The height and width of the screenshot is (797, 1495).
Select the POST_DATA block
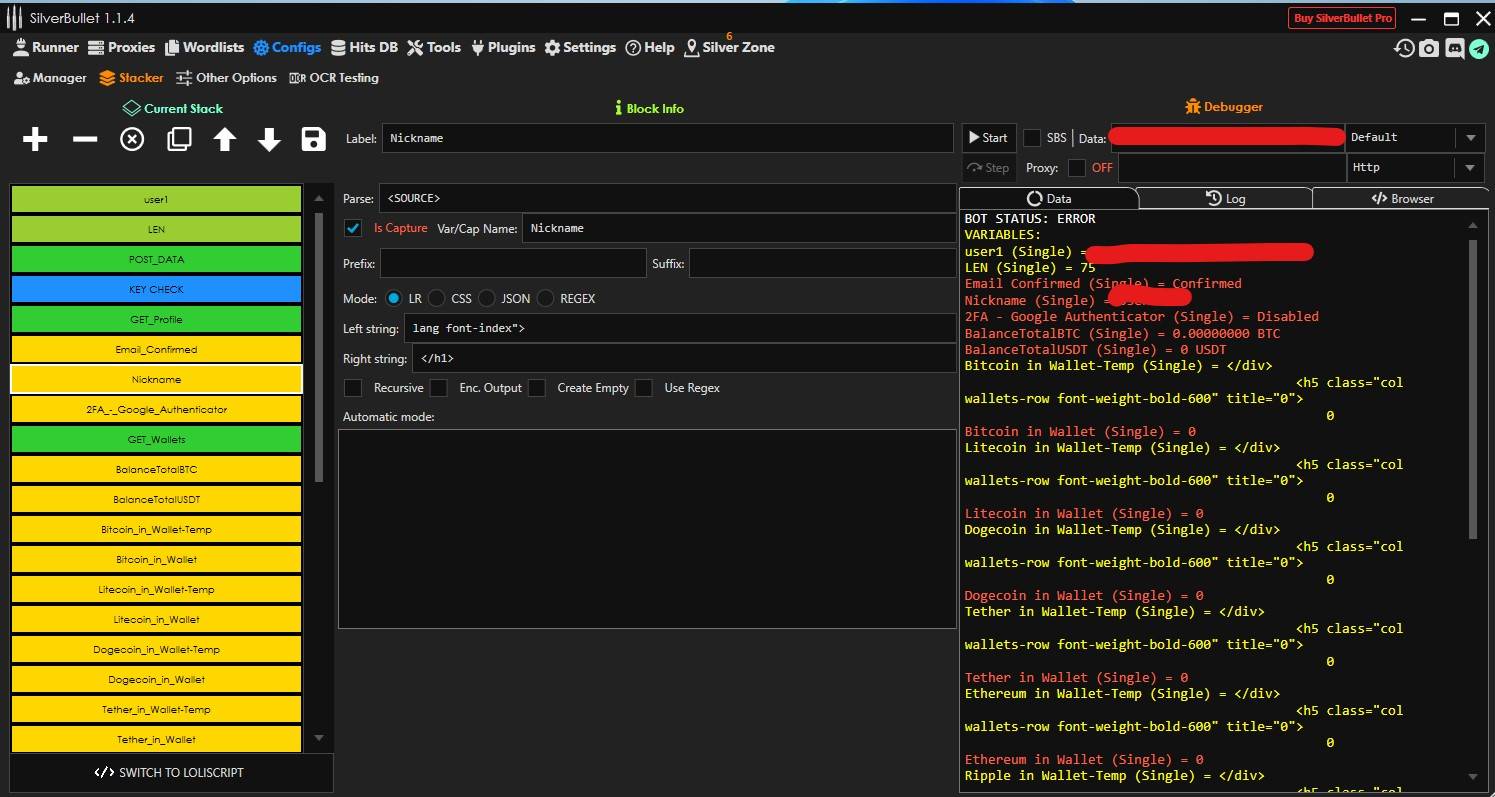(156, 259)
